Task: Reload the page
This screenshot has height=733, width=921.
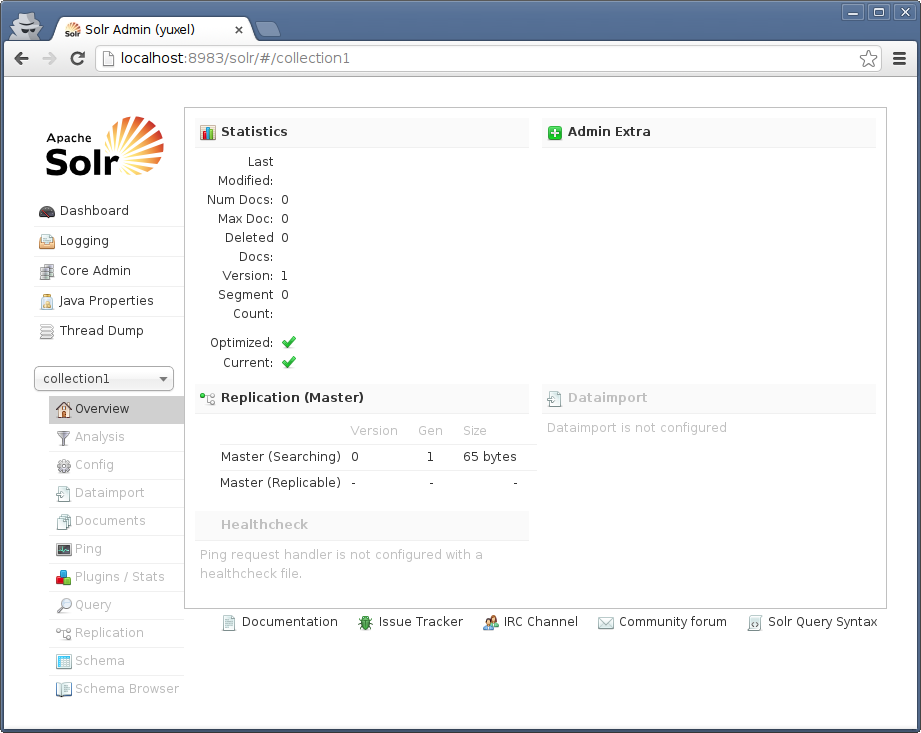Action: click(x=78, y=59)
